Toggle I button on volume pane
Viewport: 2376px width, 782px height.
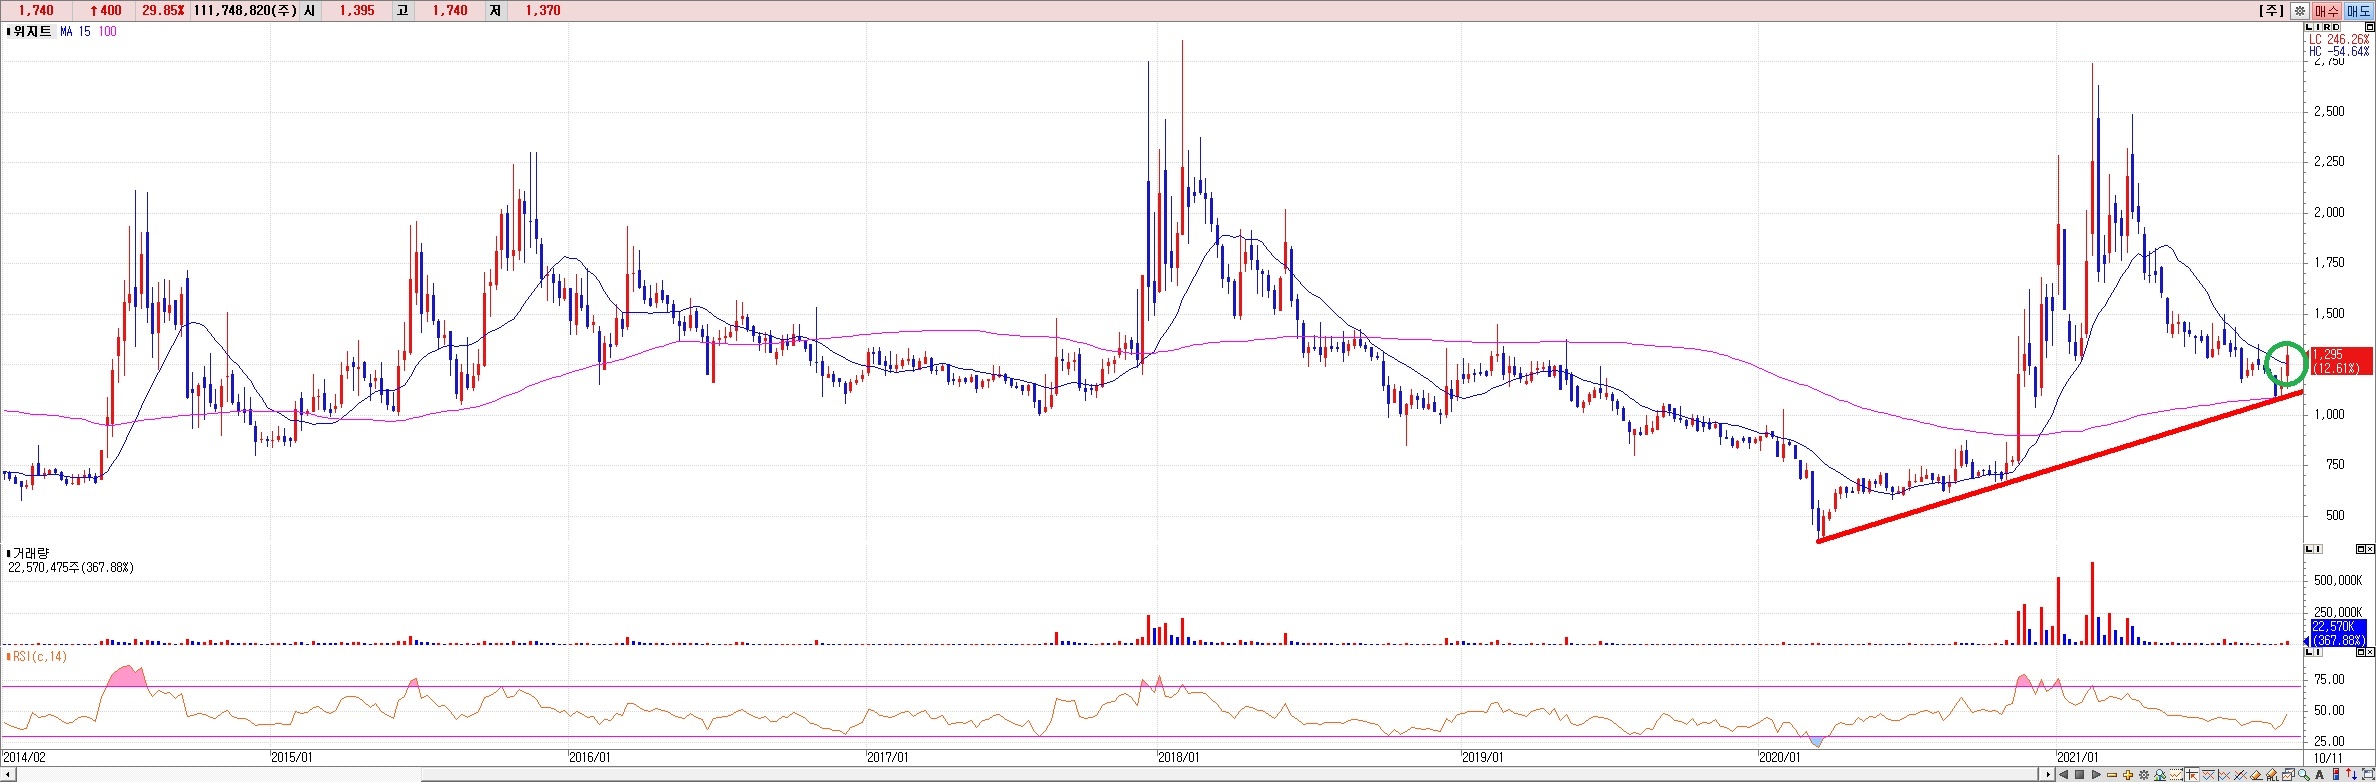pos(2318,549)
